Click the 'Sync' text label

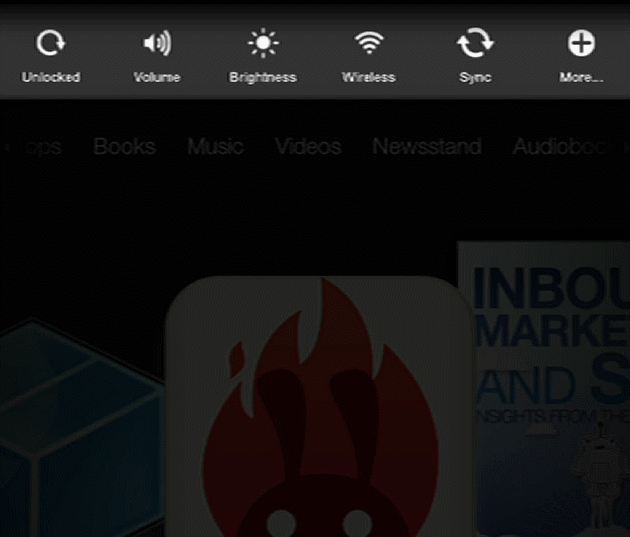[x=475, y=77]
